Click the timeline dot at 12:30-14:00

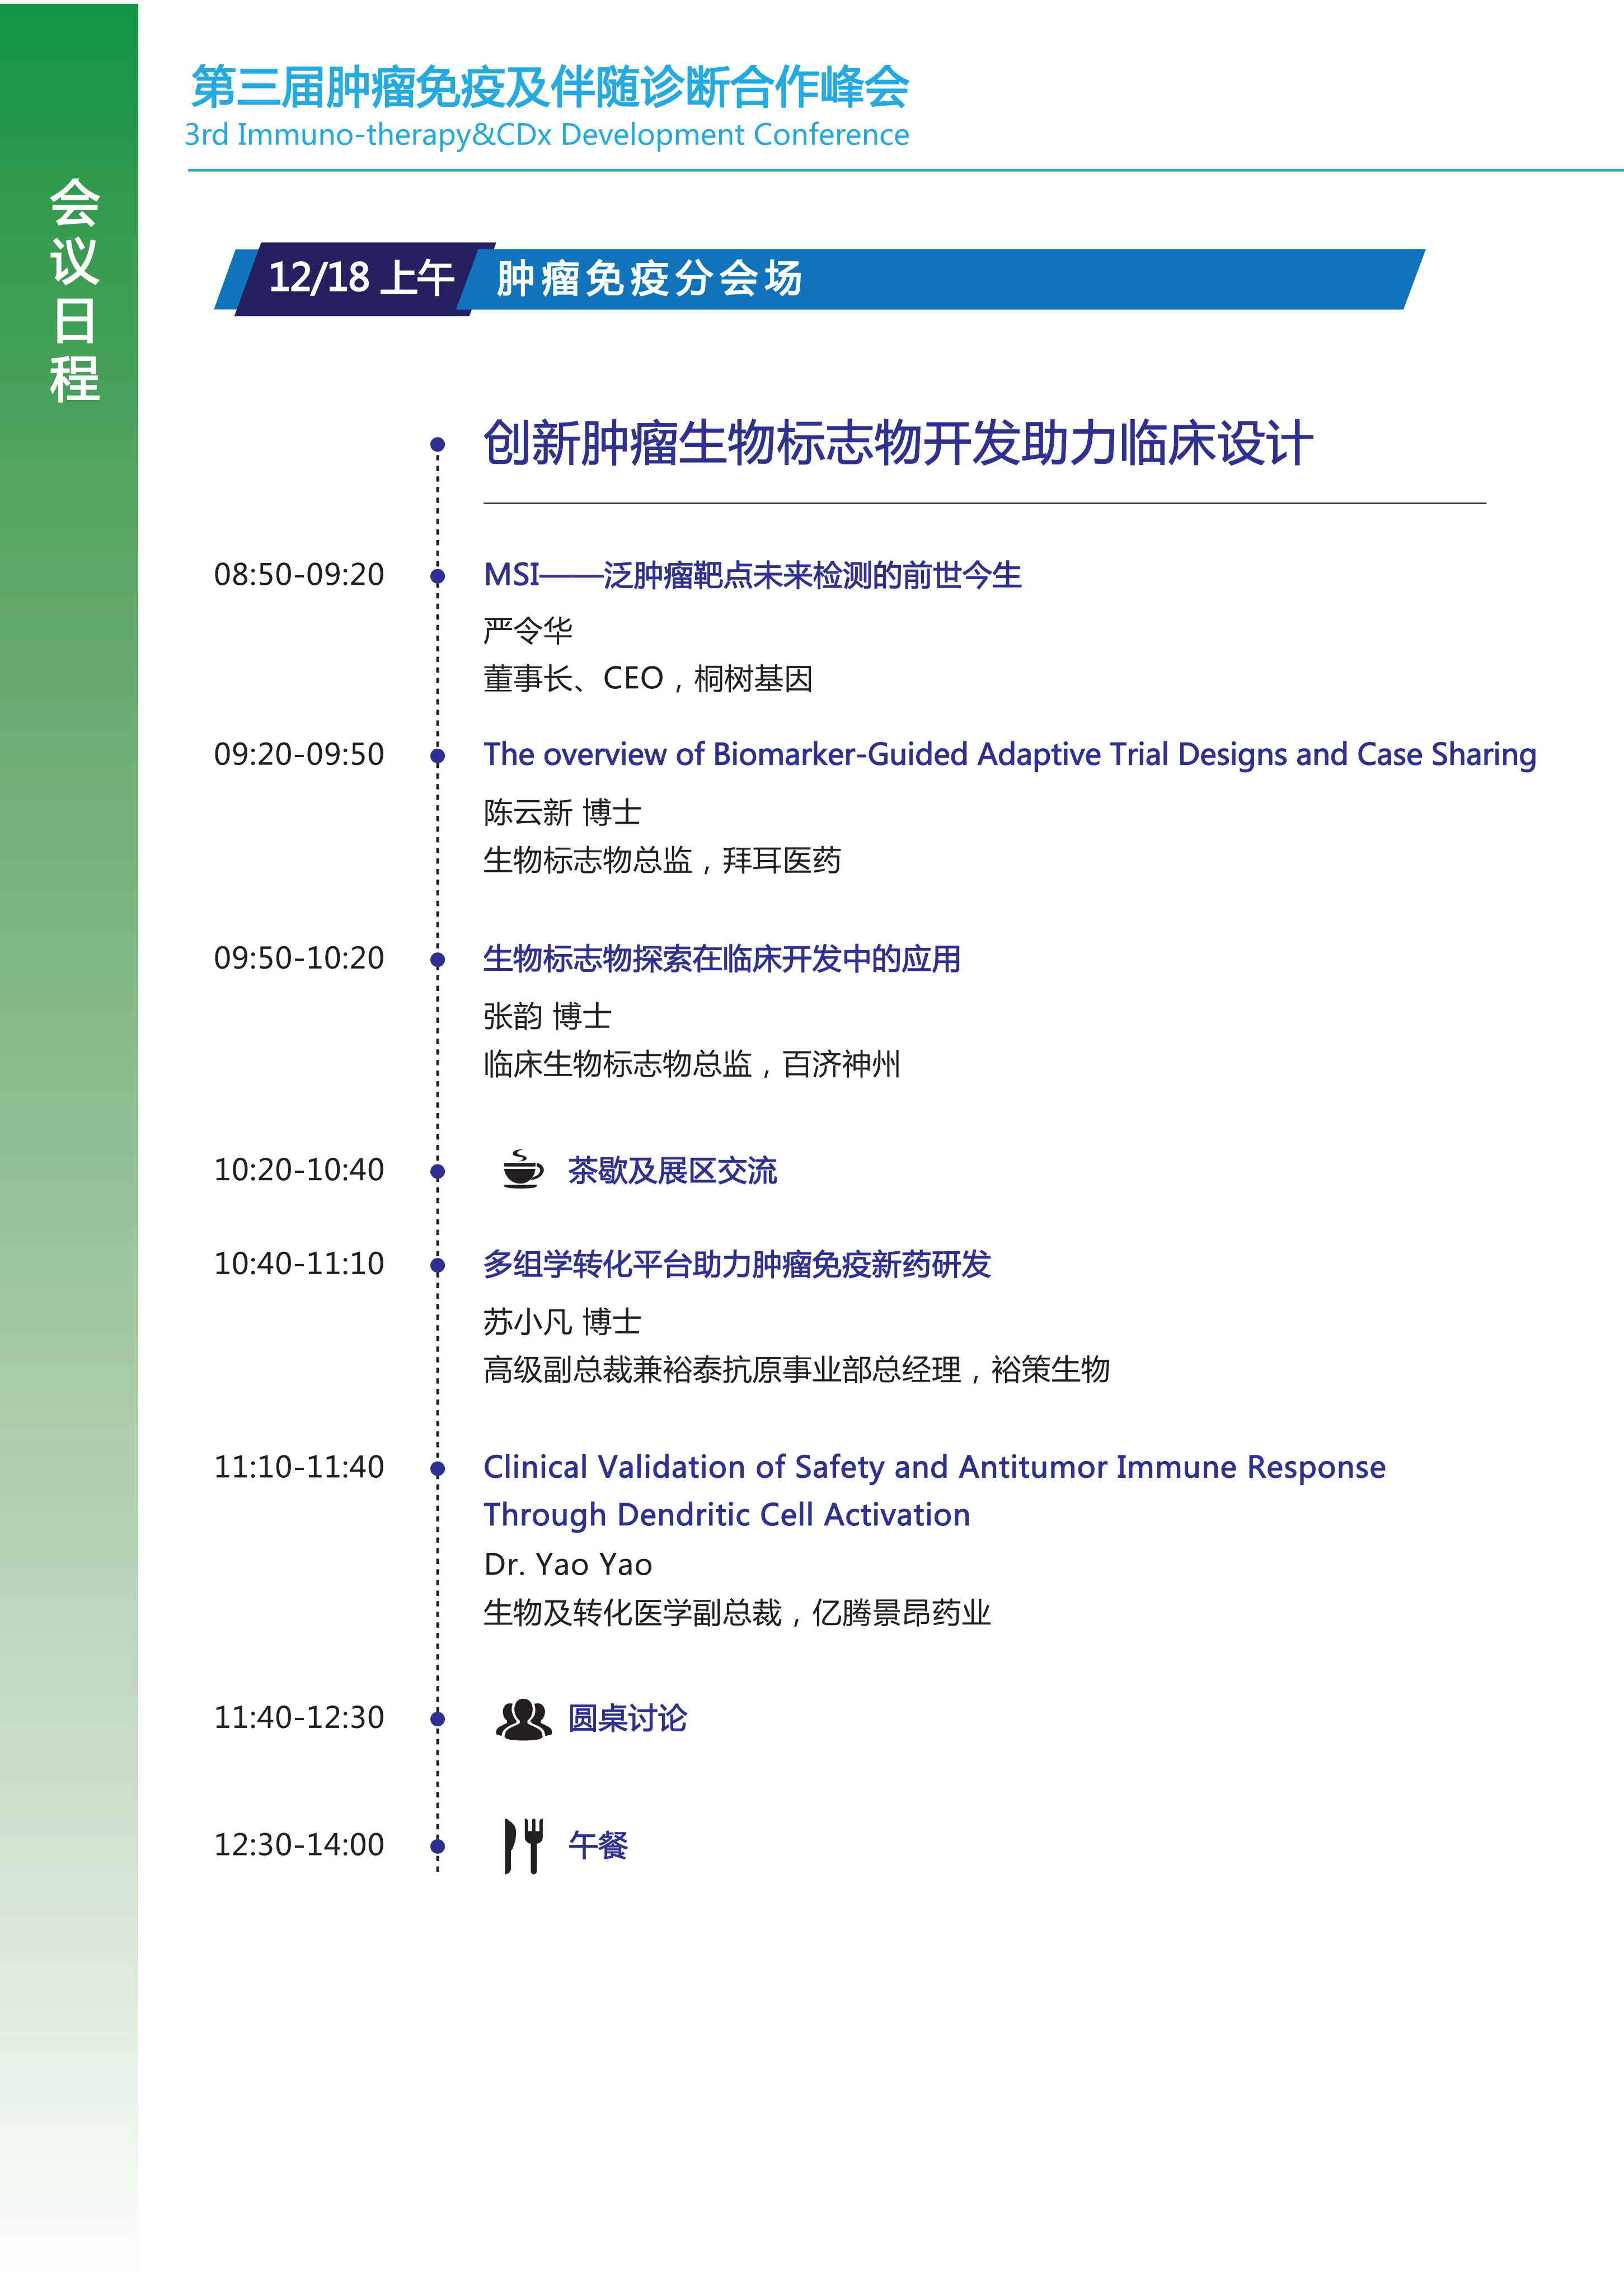point(437,1846)
